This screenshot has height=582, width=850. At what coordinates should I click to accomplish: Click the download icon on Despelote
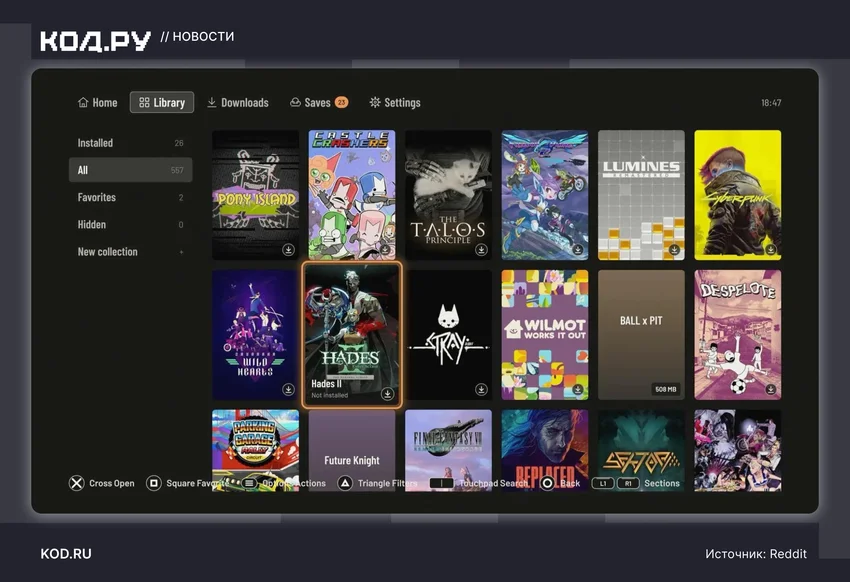[770, 389]
